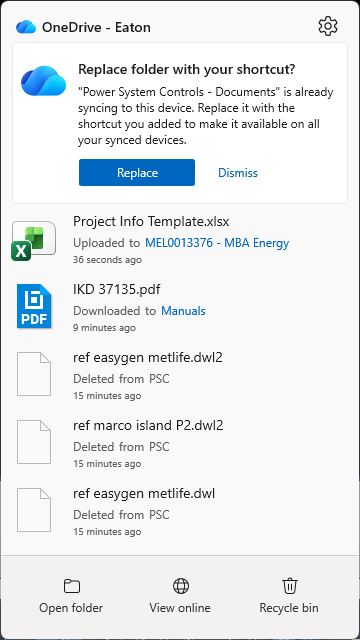Click the OneDrive - Eaton title text
Viewport: 360px width, 640px height.
[x=96, y=27]
